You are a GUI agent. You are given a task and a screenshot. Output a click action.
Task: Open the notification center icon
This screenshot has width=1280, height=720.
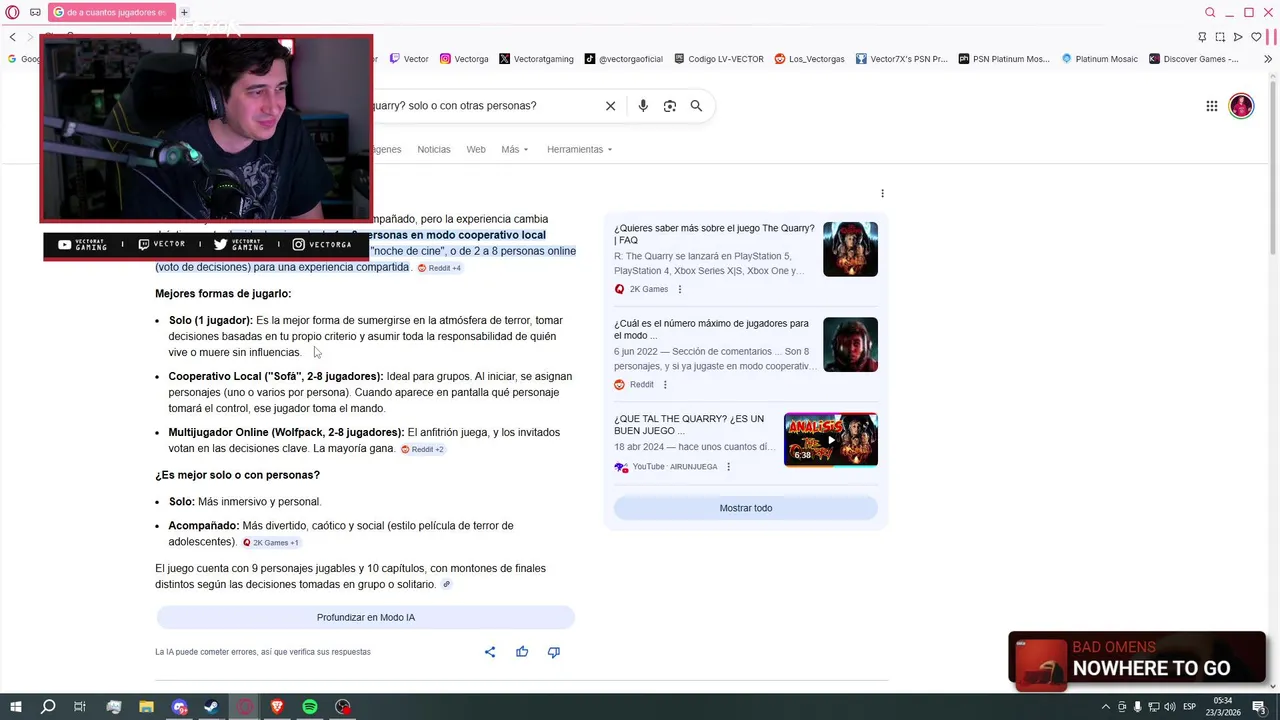(x=1259, y=707)
